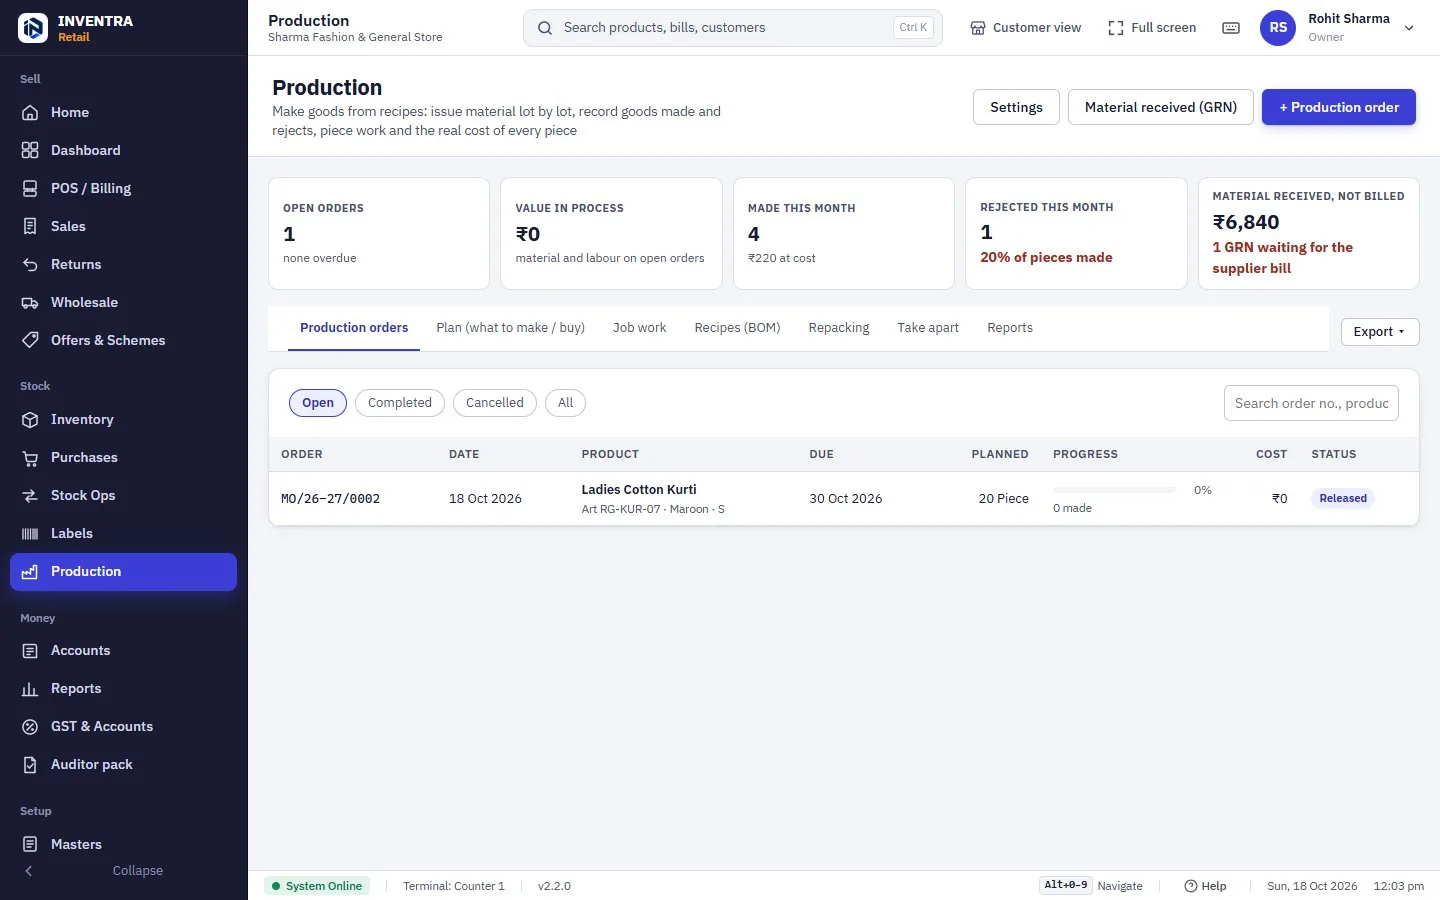Click the Labels barcode icon
The height and width of the screenshot is (900, 1440).
click(30, 533)
